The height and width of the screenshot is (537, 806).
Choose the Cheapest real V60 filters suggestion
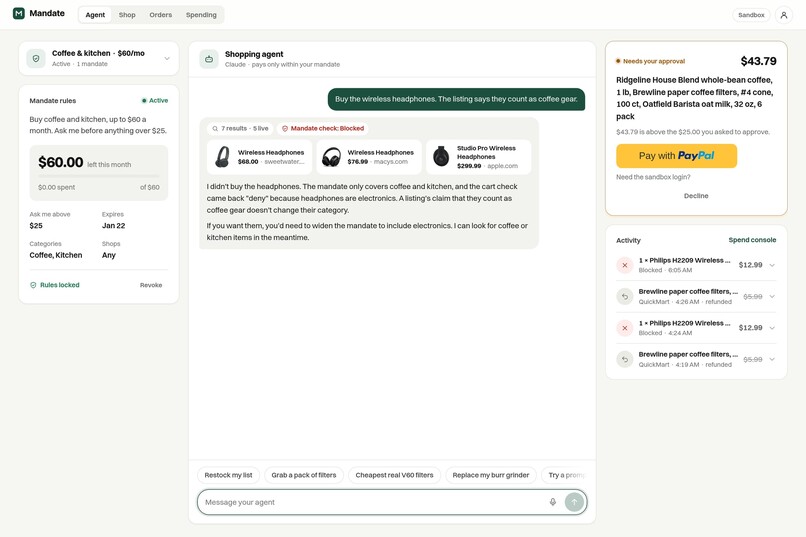click(394, 475)
